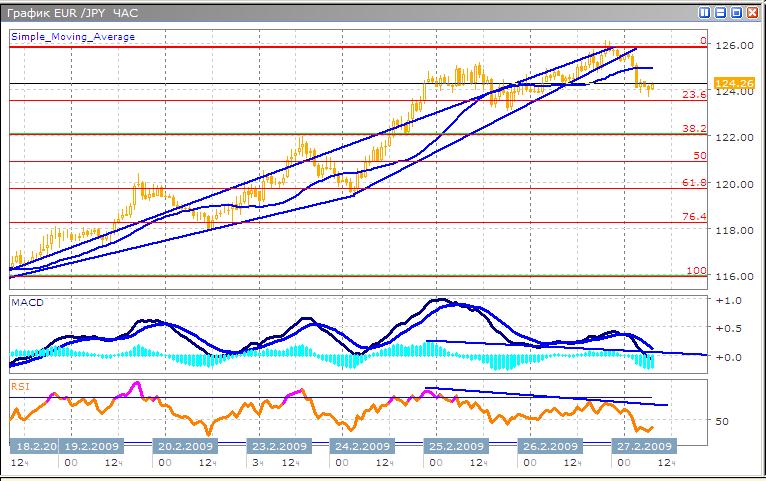
Task: Click the orange current price tag 124.26
Action: tap(735, 83)
